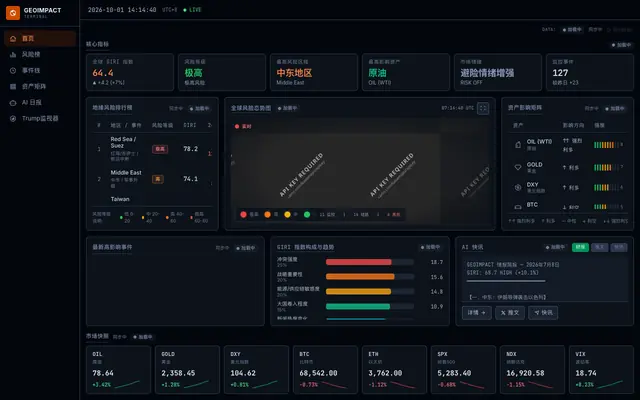The width and height of the screenshot is (640, 400).
Task: Click the GOLD diamond icon in asset matrix
Action: coord(518,167)
